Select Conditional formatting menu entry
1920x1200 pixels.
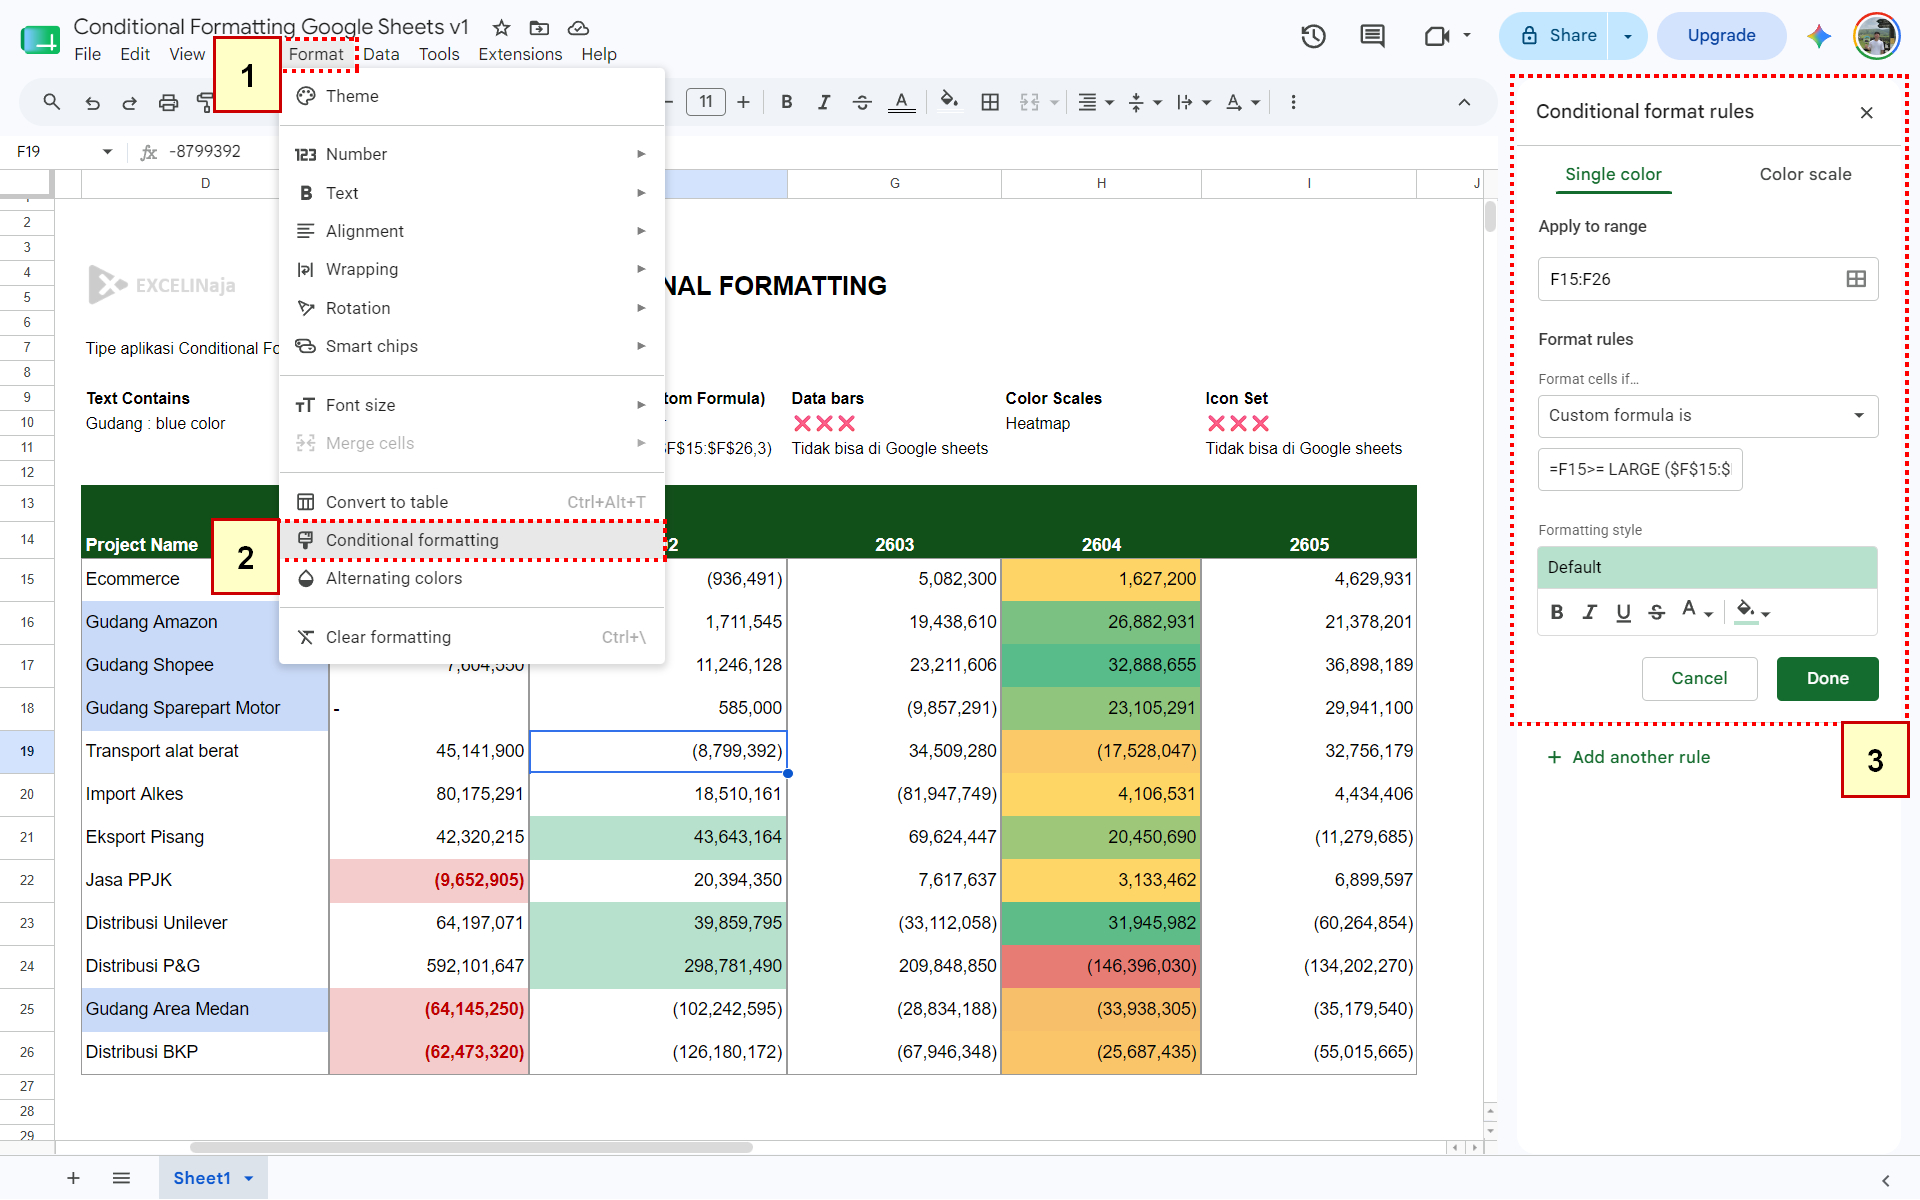coord(472,540)
